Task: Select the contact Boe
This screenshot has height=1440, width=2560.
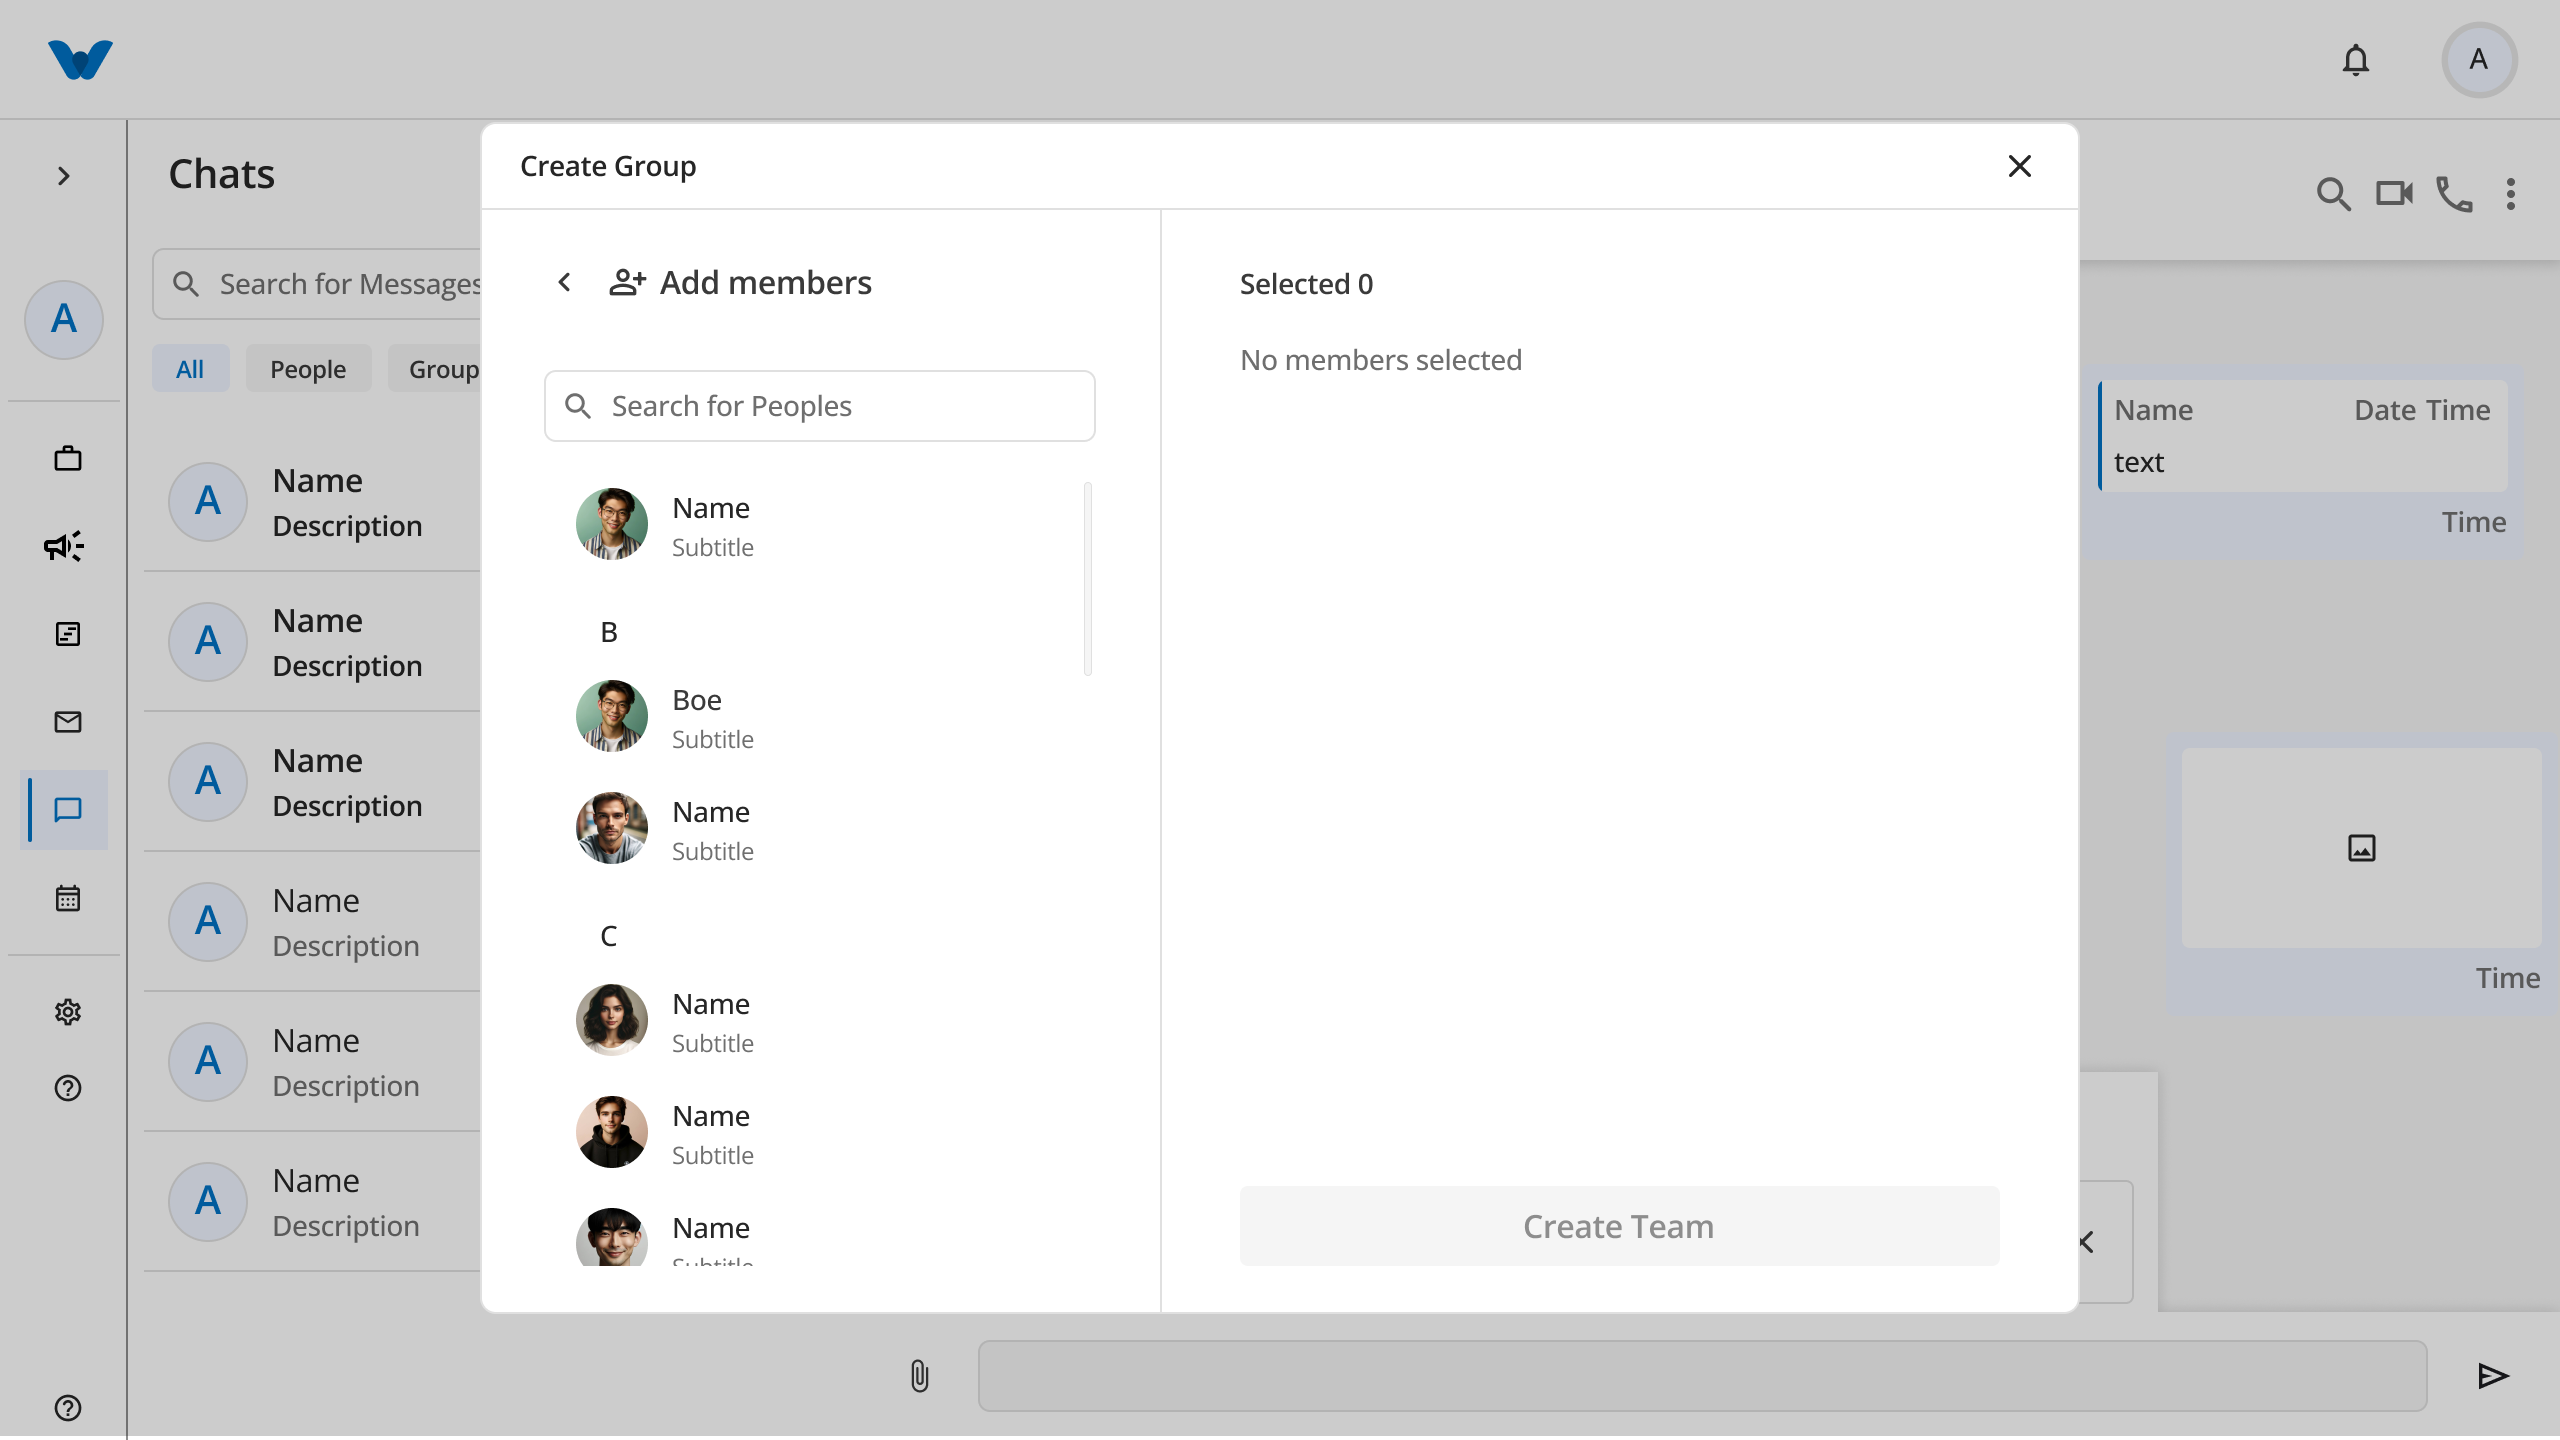Action: point(820,717)
